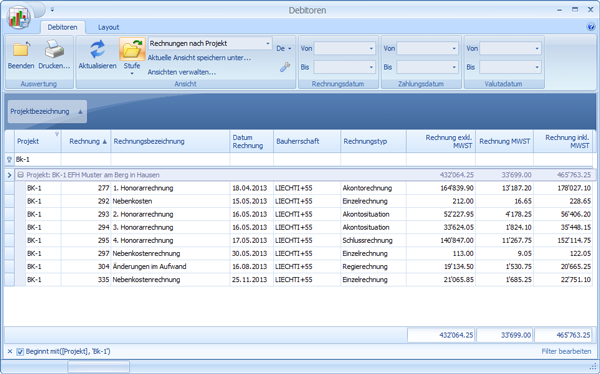Open the help question mark icon
This screenshot has width=600, height=374.
[590, 27]
